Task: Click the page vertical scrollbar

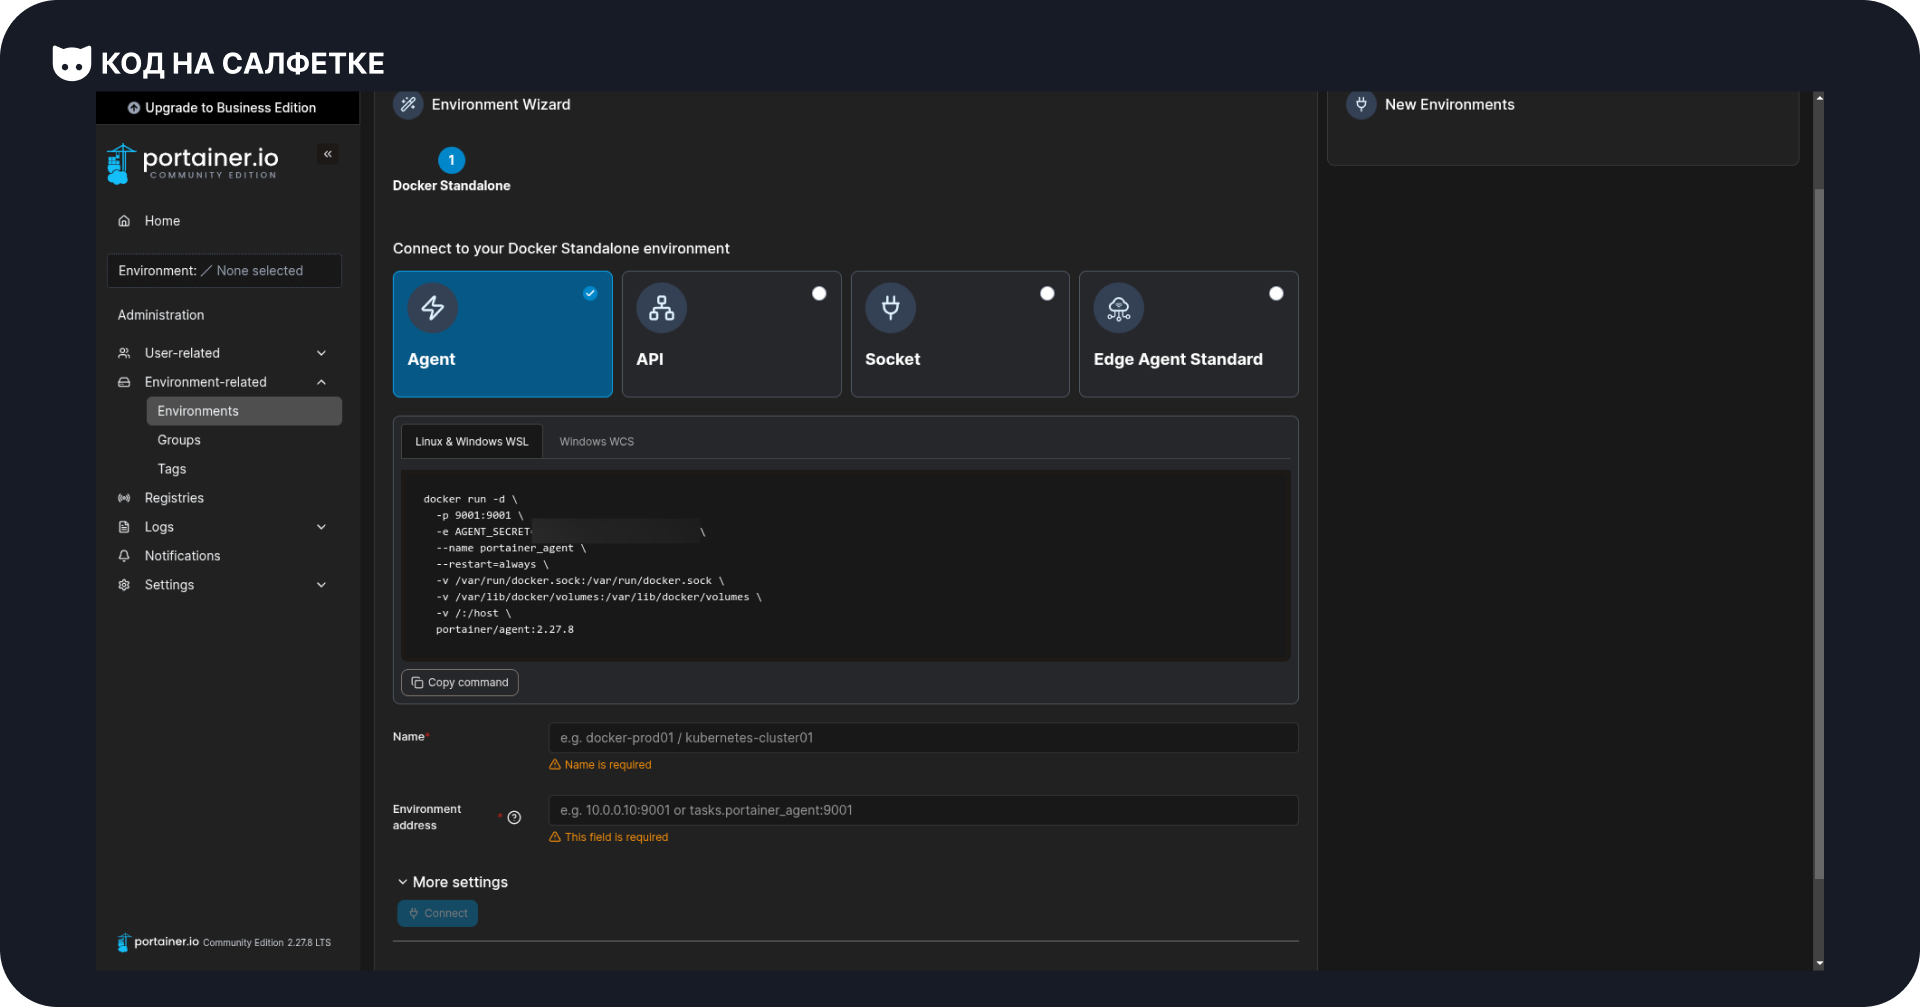Action: pos(1819,535)
